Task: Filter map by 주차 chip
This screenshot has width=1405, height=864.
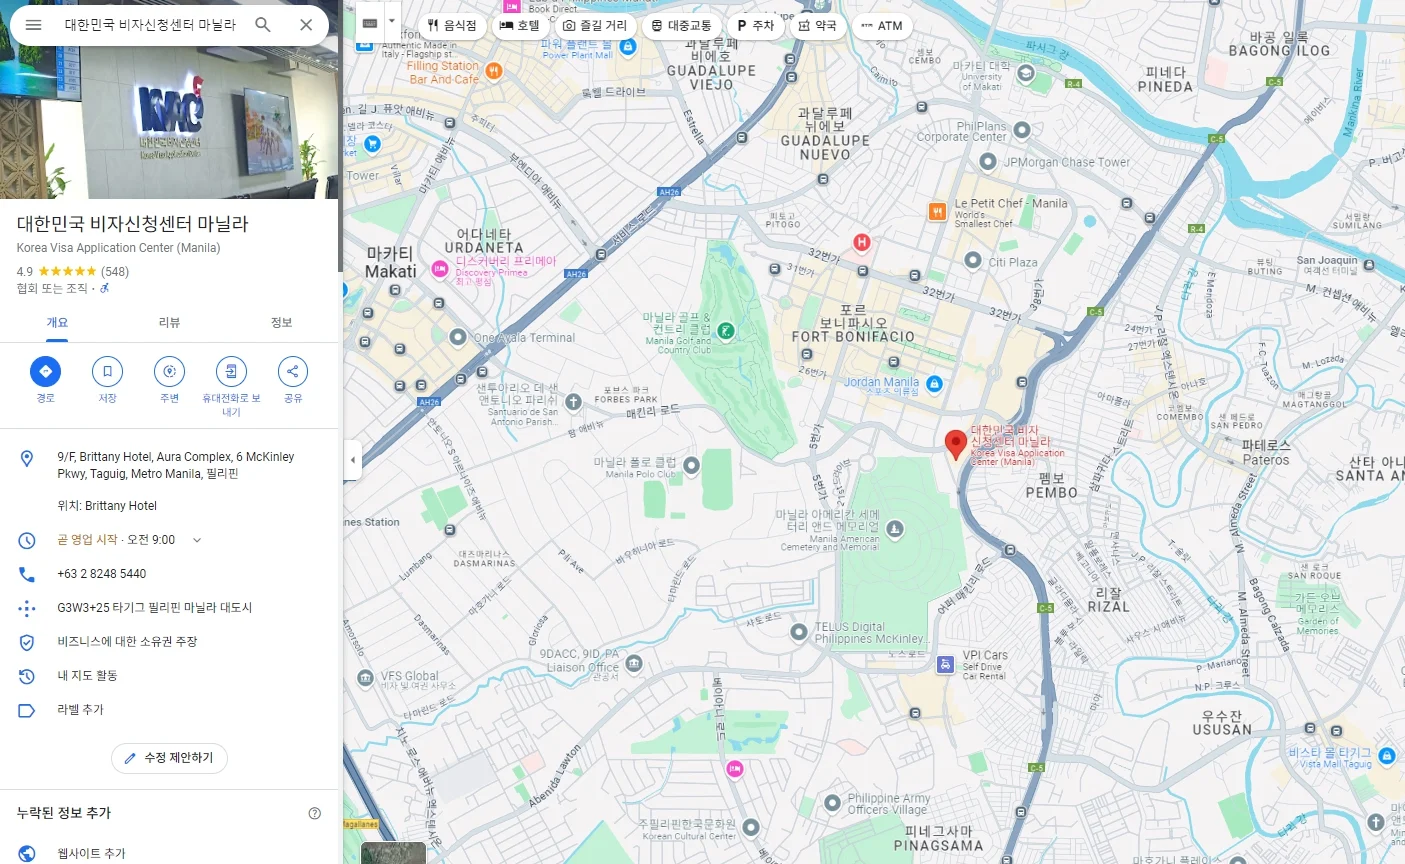Action: click(756, 25)
